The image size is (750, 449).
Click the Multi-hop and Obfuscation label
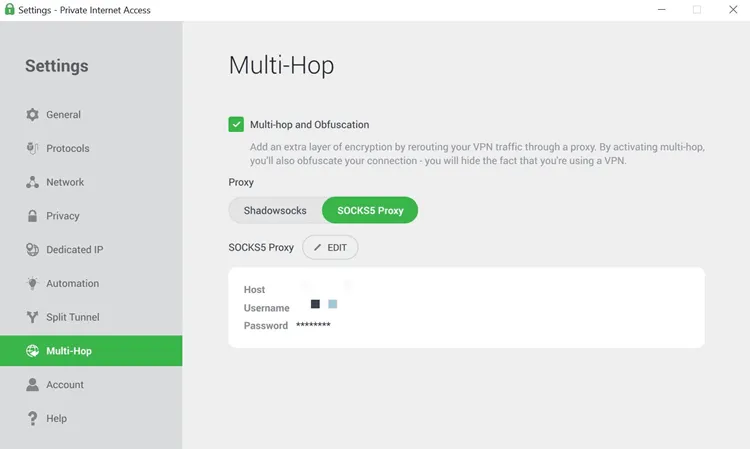coord(309,125)
